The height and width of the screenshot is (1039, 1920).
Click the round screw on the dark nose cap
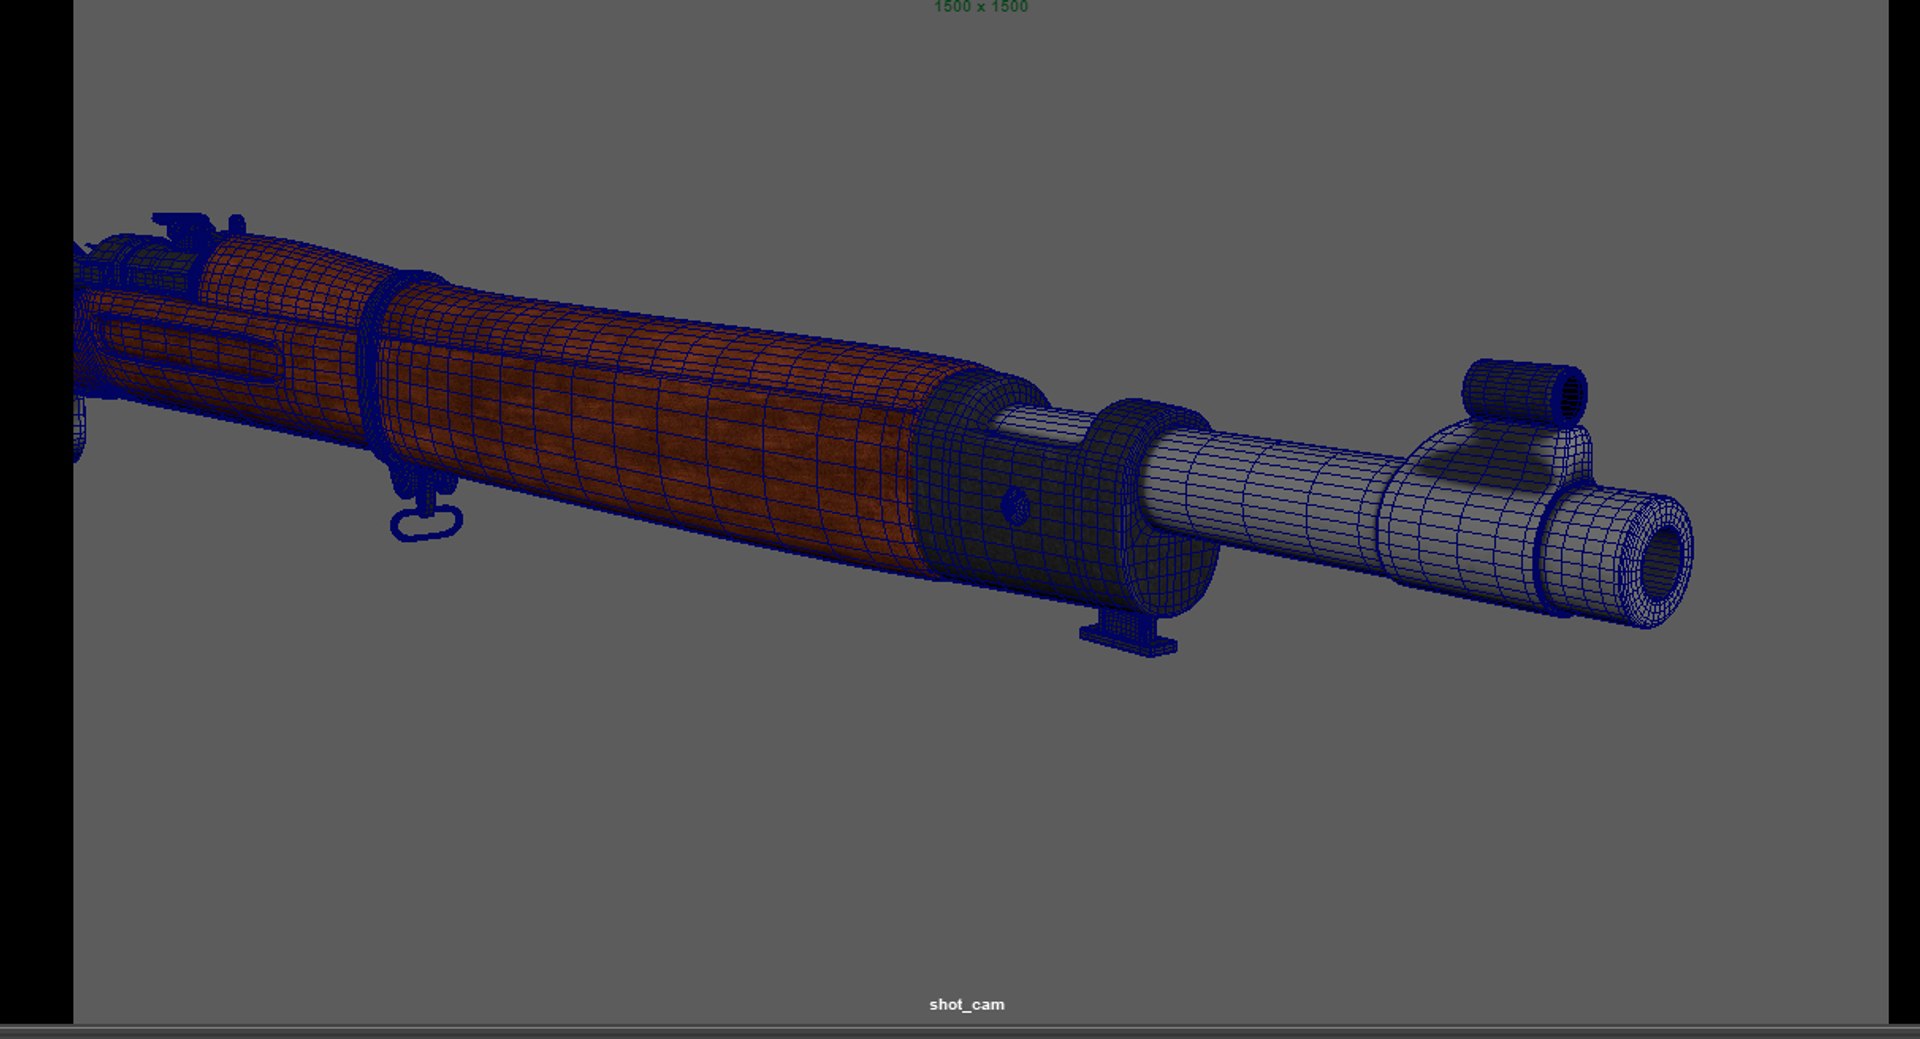coord(1015,506)
